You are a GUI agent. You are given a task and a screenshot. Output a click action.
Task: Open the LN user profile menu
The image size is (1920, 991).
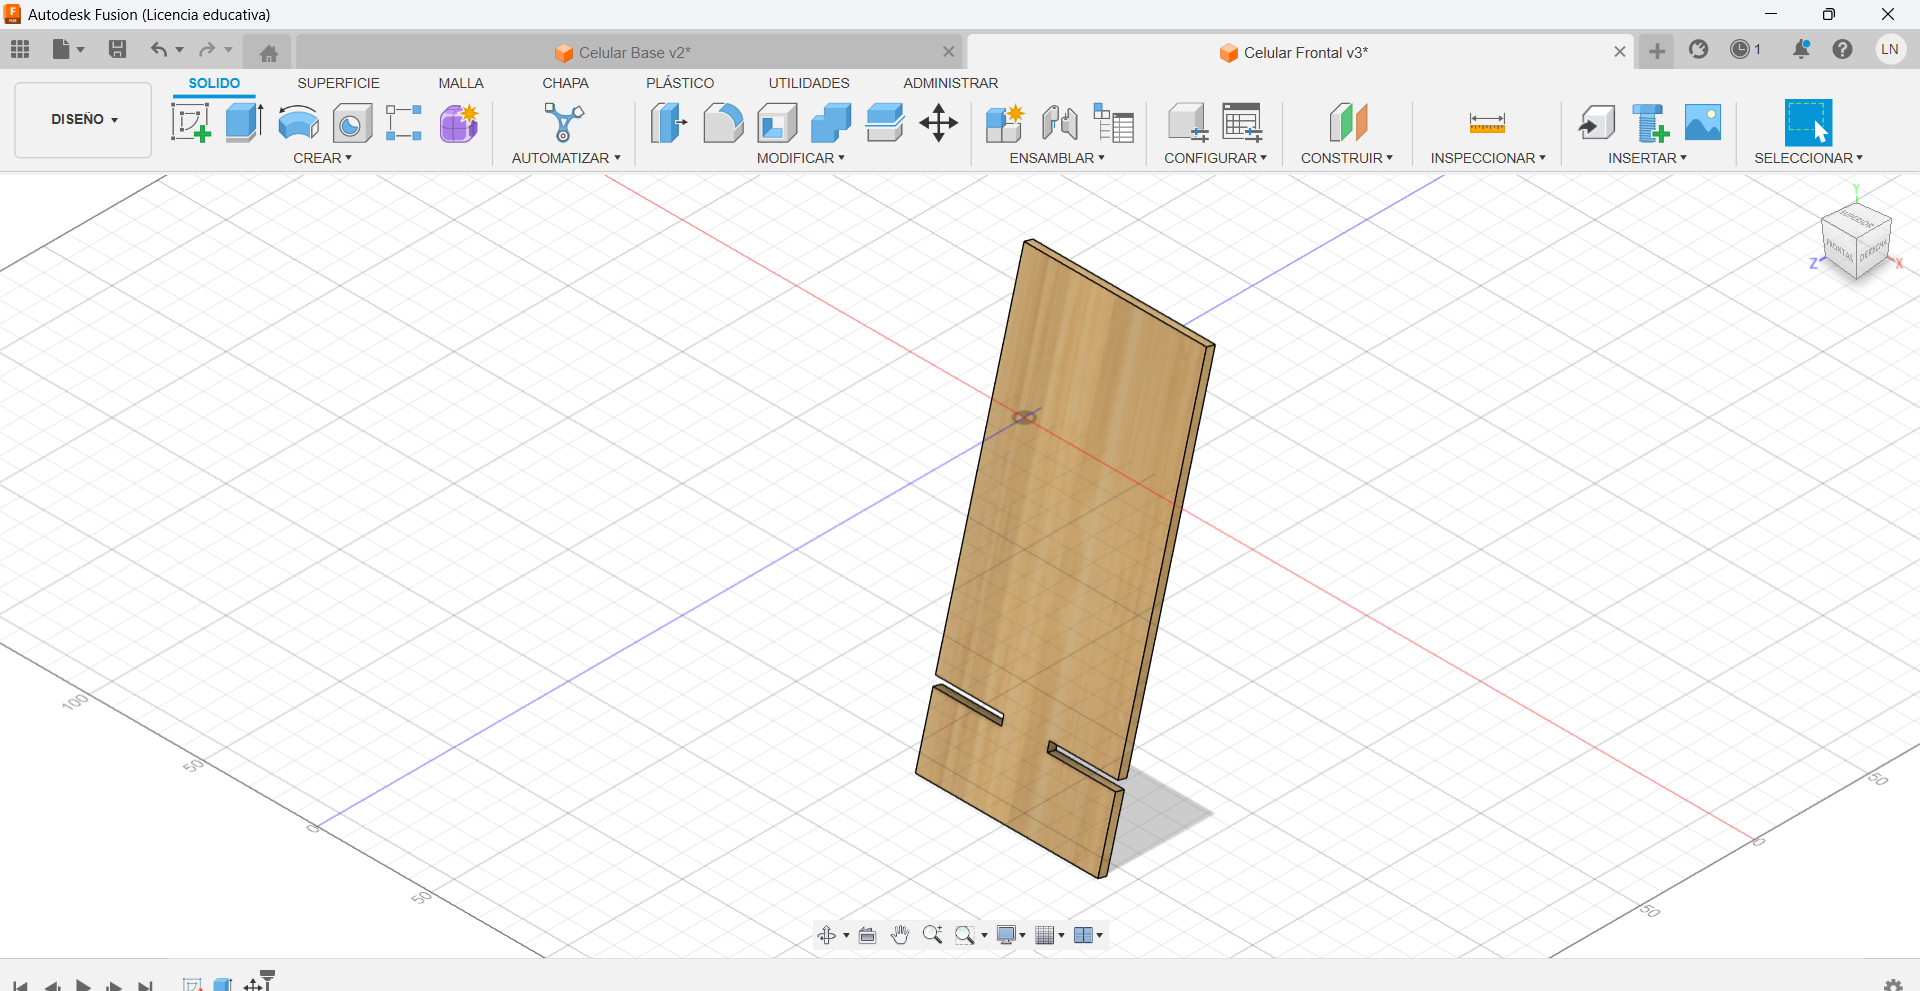[1890, 49]
